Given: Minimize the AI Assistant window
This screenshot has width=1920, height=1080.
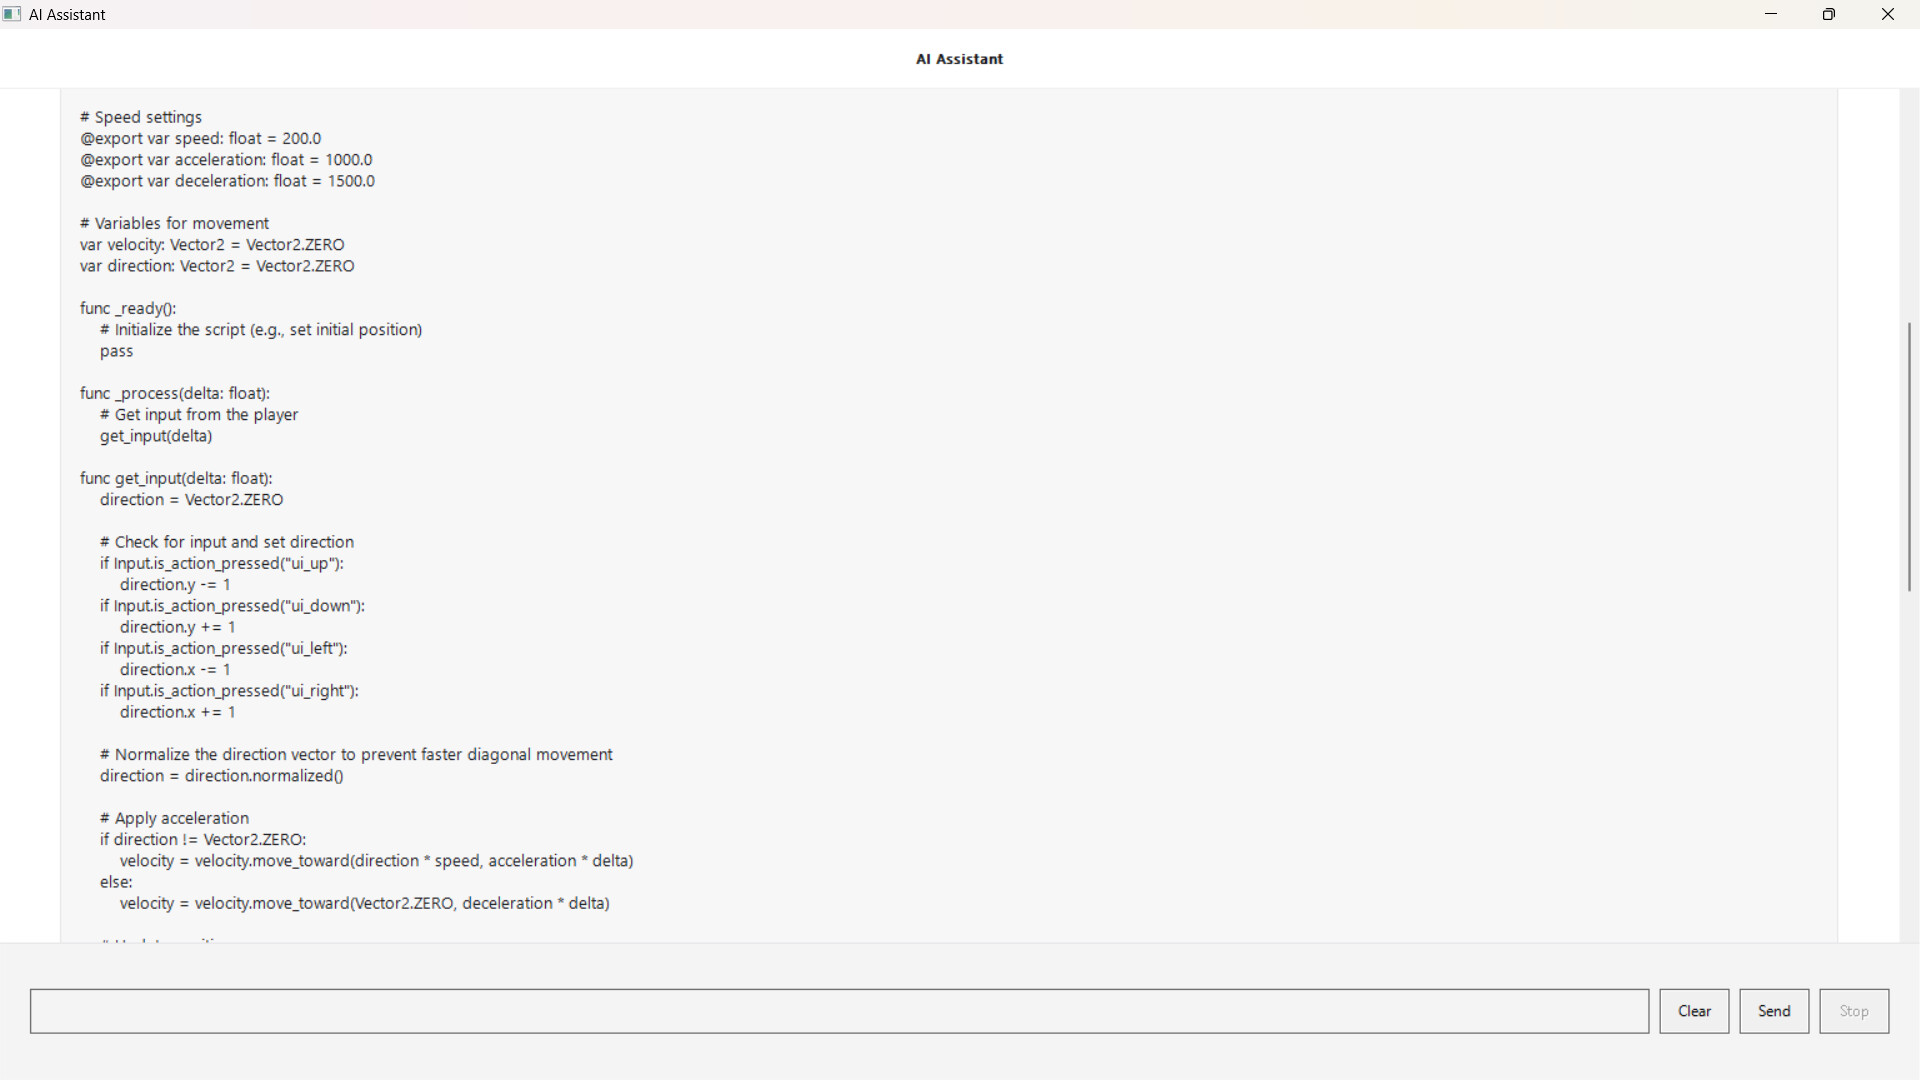Looking at the screenshot, I should coord(1771,14).
